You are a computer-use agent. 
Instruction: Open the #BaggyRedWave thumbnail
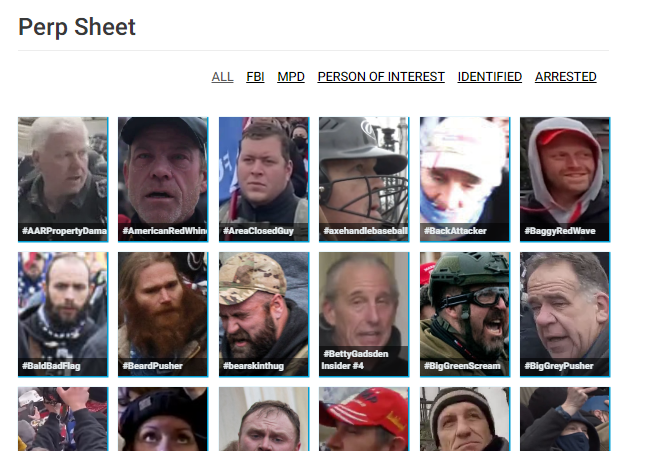[565, 179]
